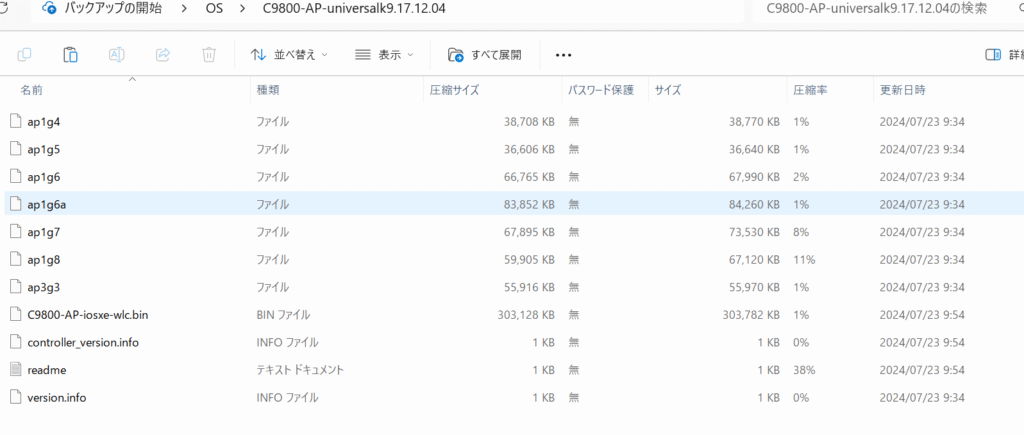
Task: Click the バックアップの開始 breadcrumb
Action: [113, 8]
